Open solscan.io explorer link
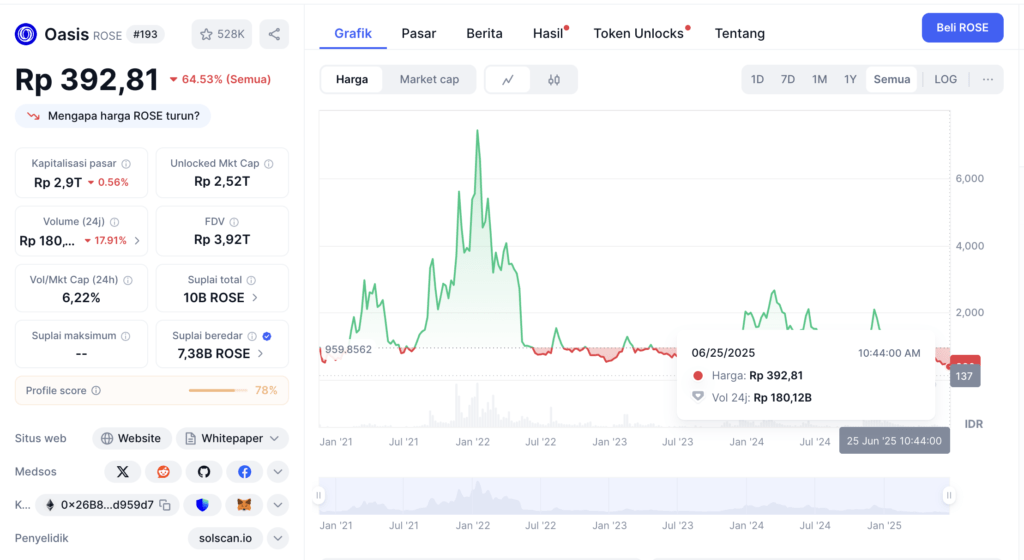 point(225,538)
